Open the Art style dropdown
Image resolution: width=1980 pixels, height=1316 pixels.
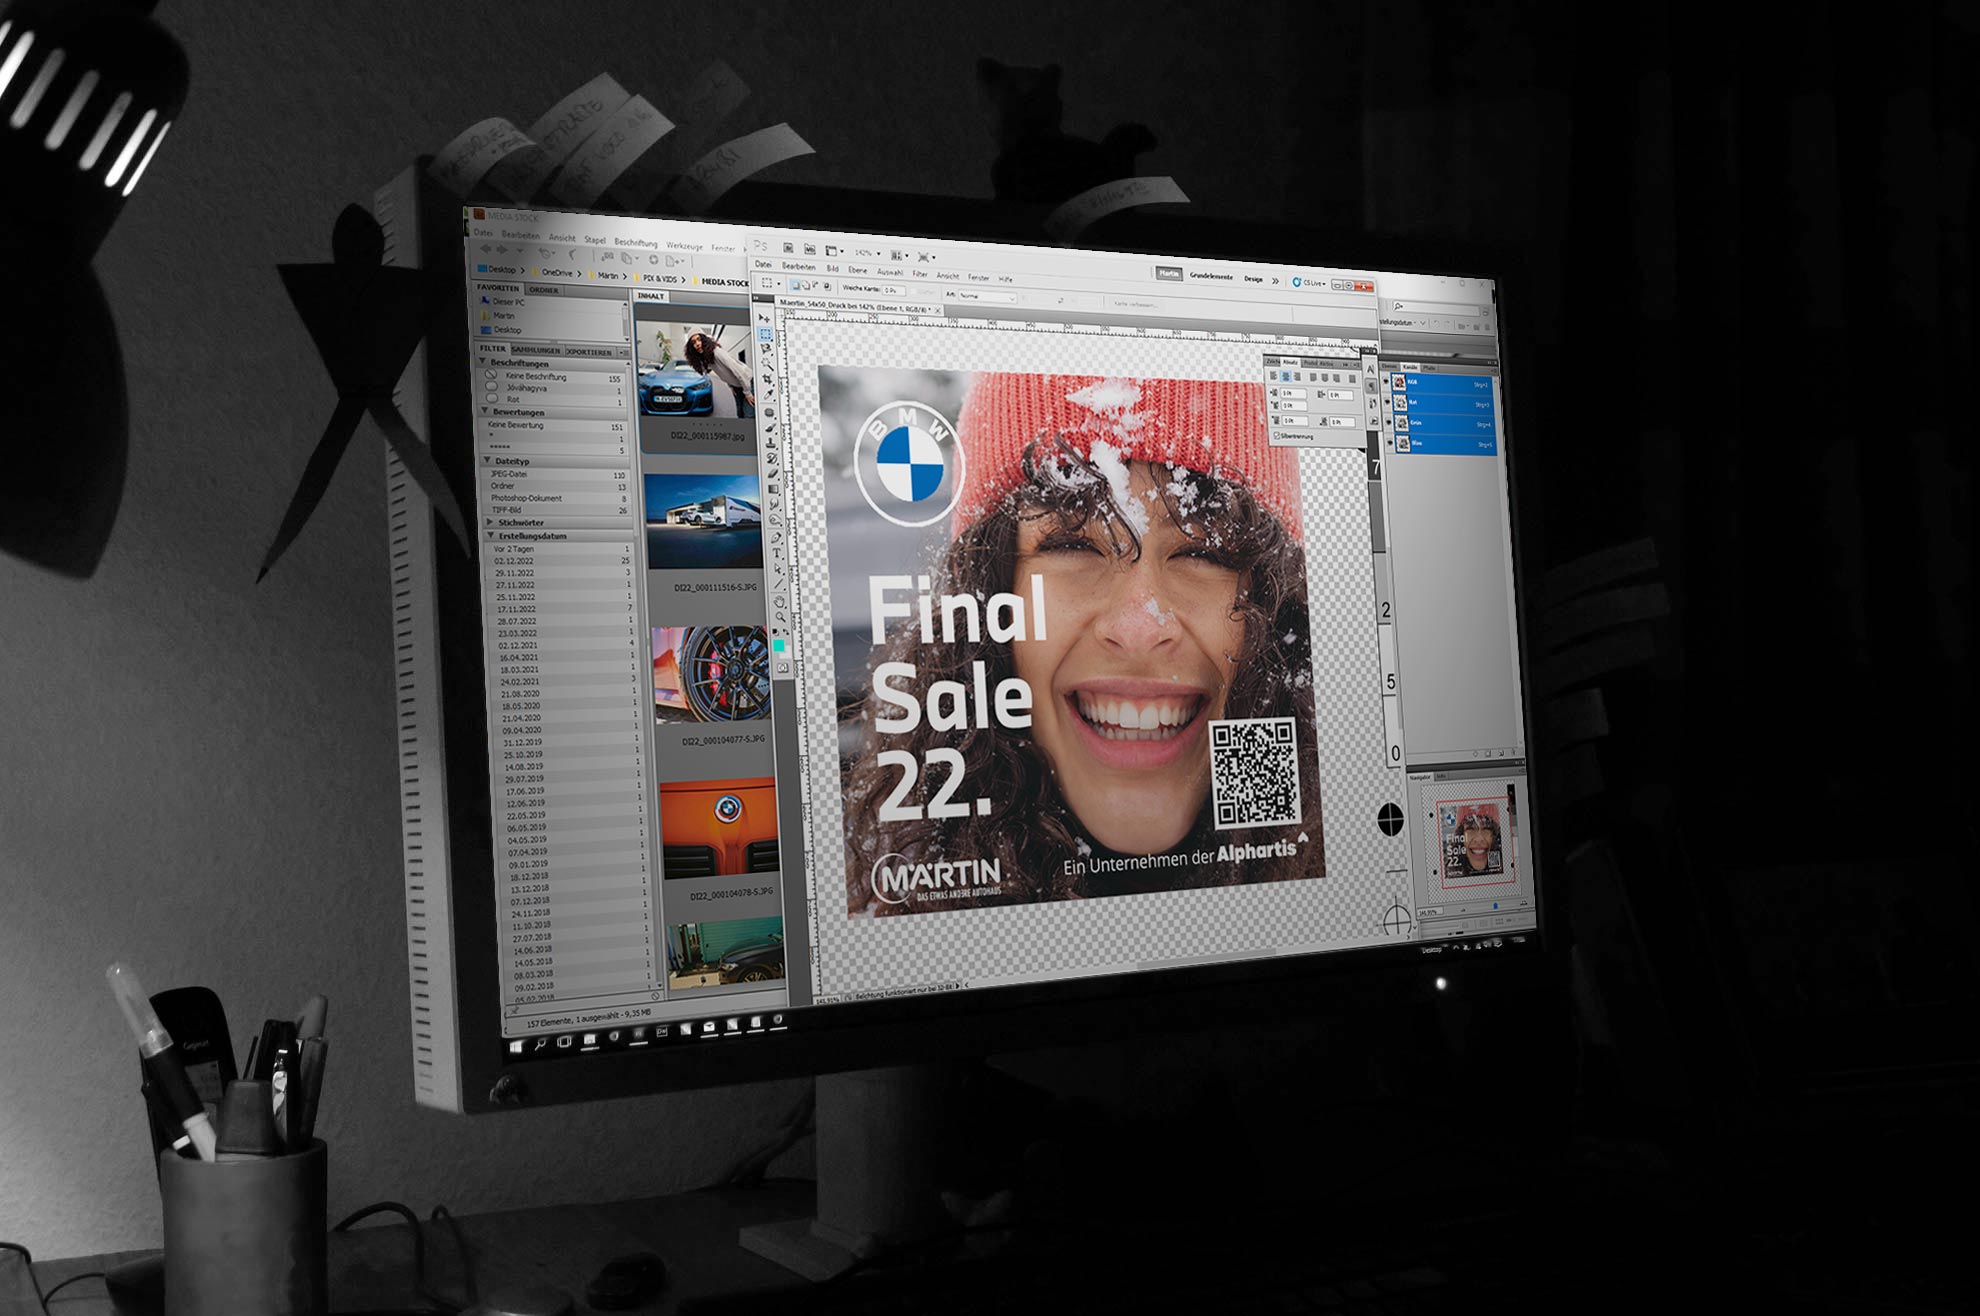click(988, 297)
